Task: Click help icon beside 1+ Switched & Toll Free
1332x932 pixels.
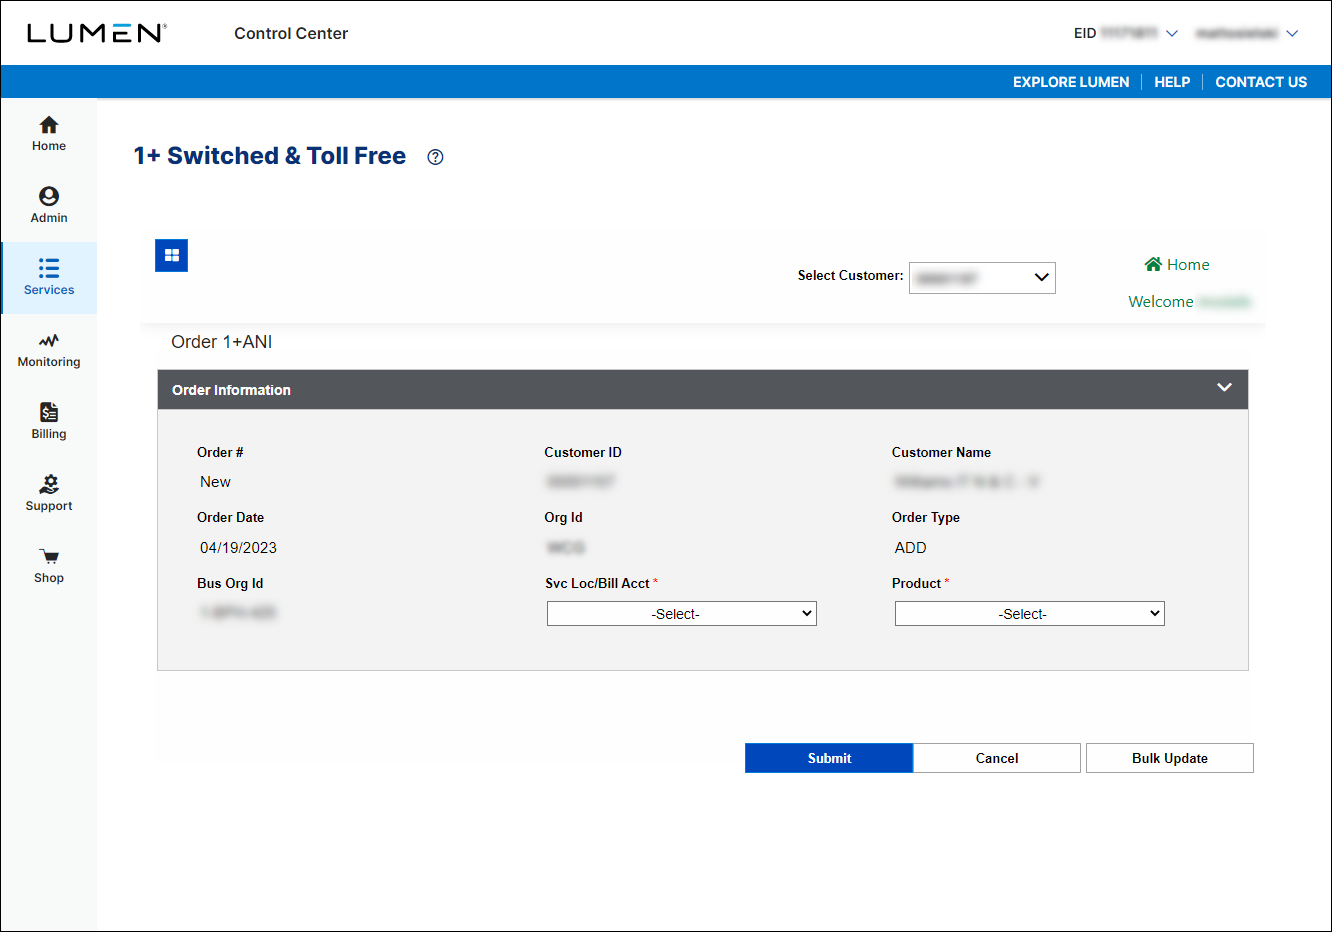Action: point(435,157)
